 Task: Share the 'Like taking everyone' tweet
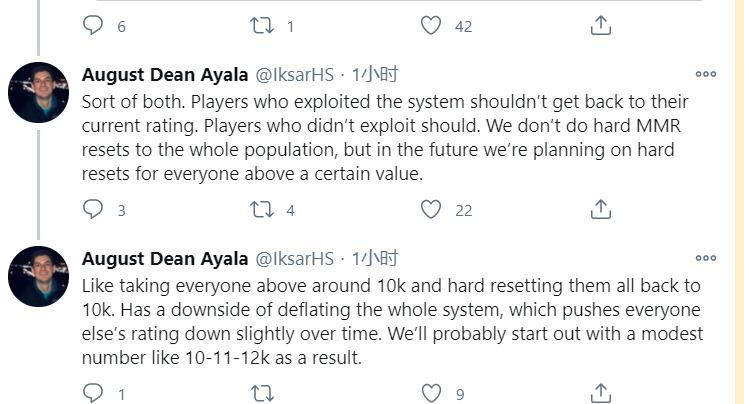click(600, 393)
